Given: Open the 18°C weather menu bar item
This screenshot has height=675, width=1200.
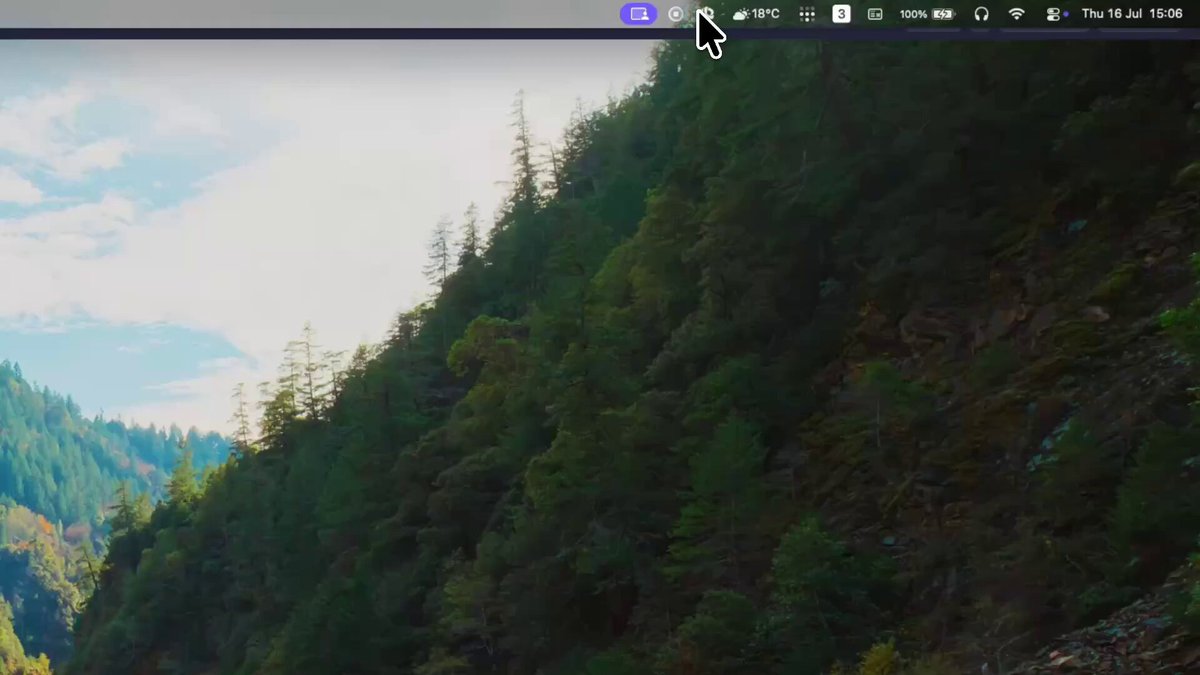Looking at the screenshot, I should click(756, 14).
